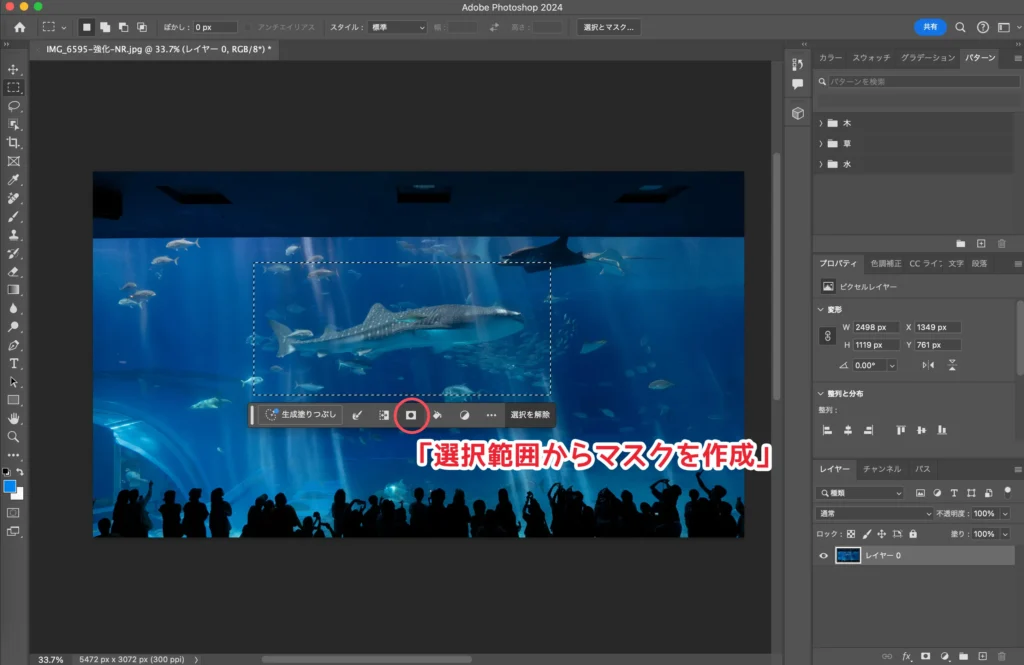Expand the 木 pattern folder
Viewport: 1024px width, 665px height.
pos(821,123)
